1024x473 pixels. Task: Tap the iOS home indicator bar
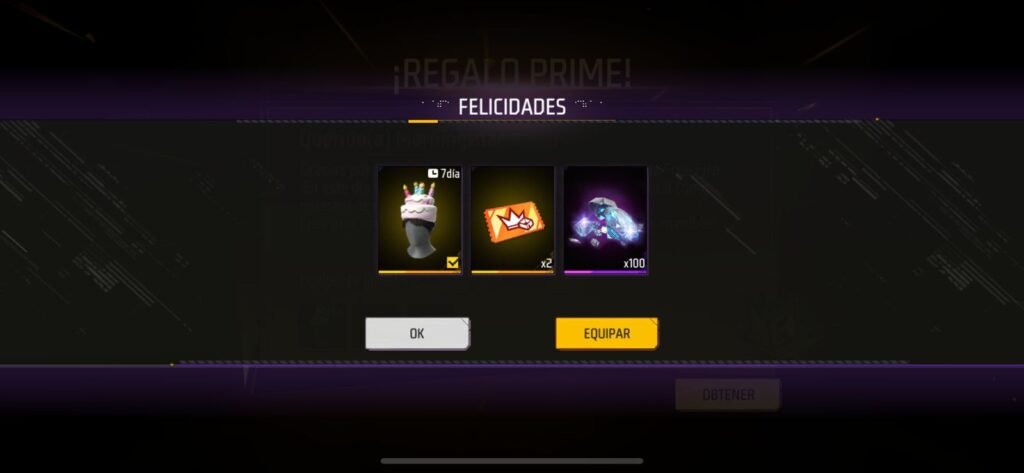pos(512,461)
